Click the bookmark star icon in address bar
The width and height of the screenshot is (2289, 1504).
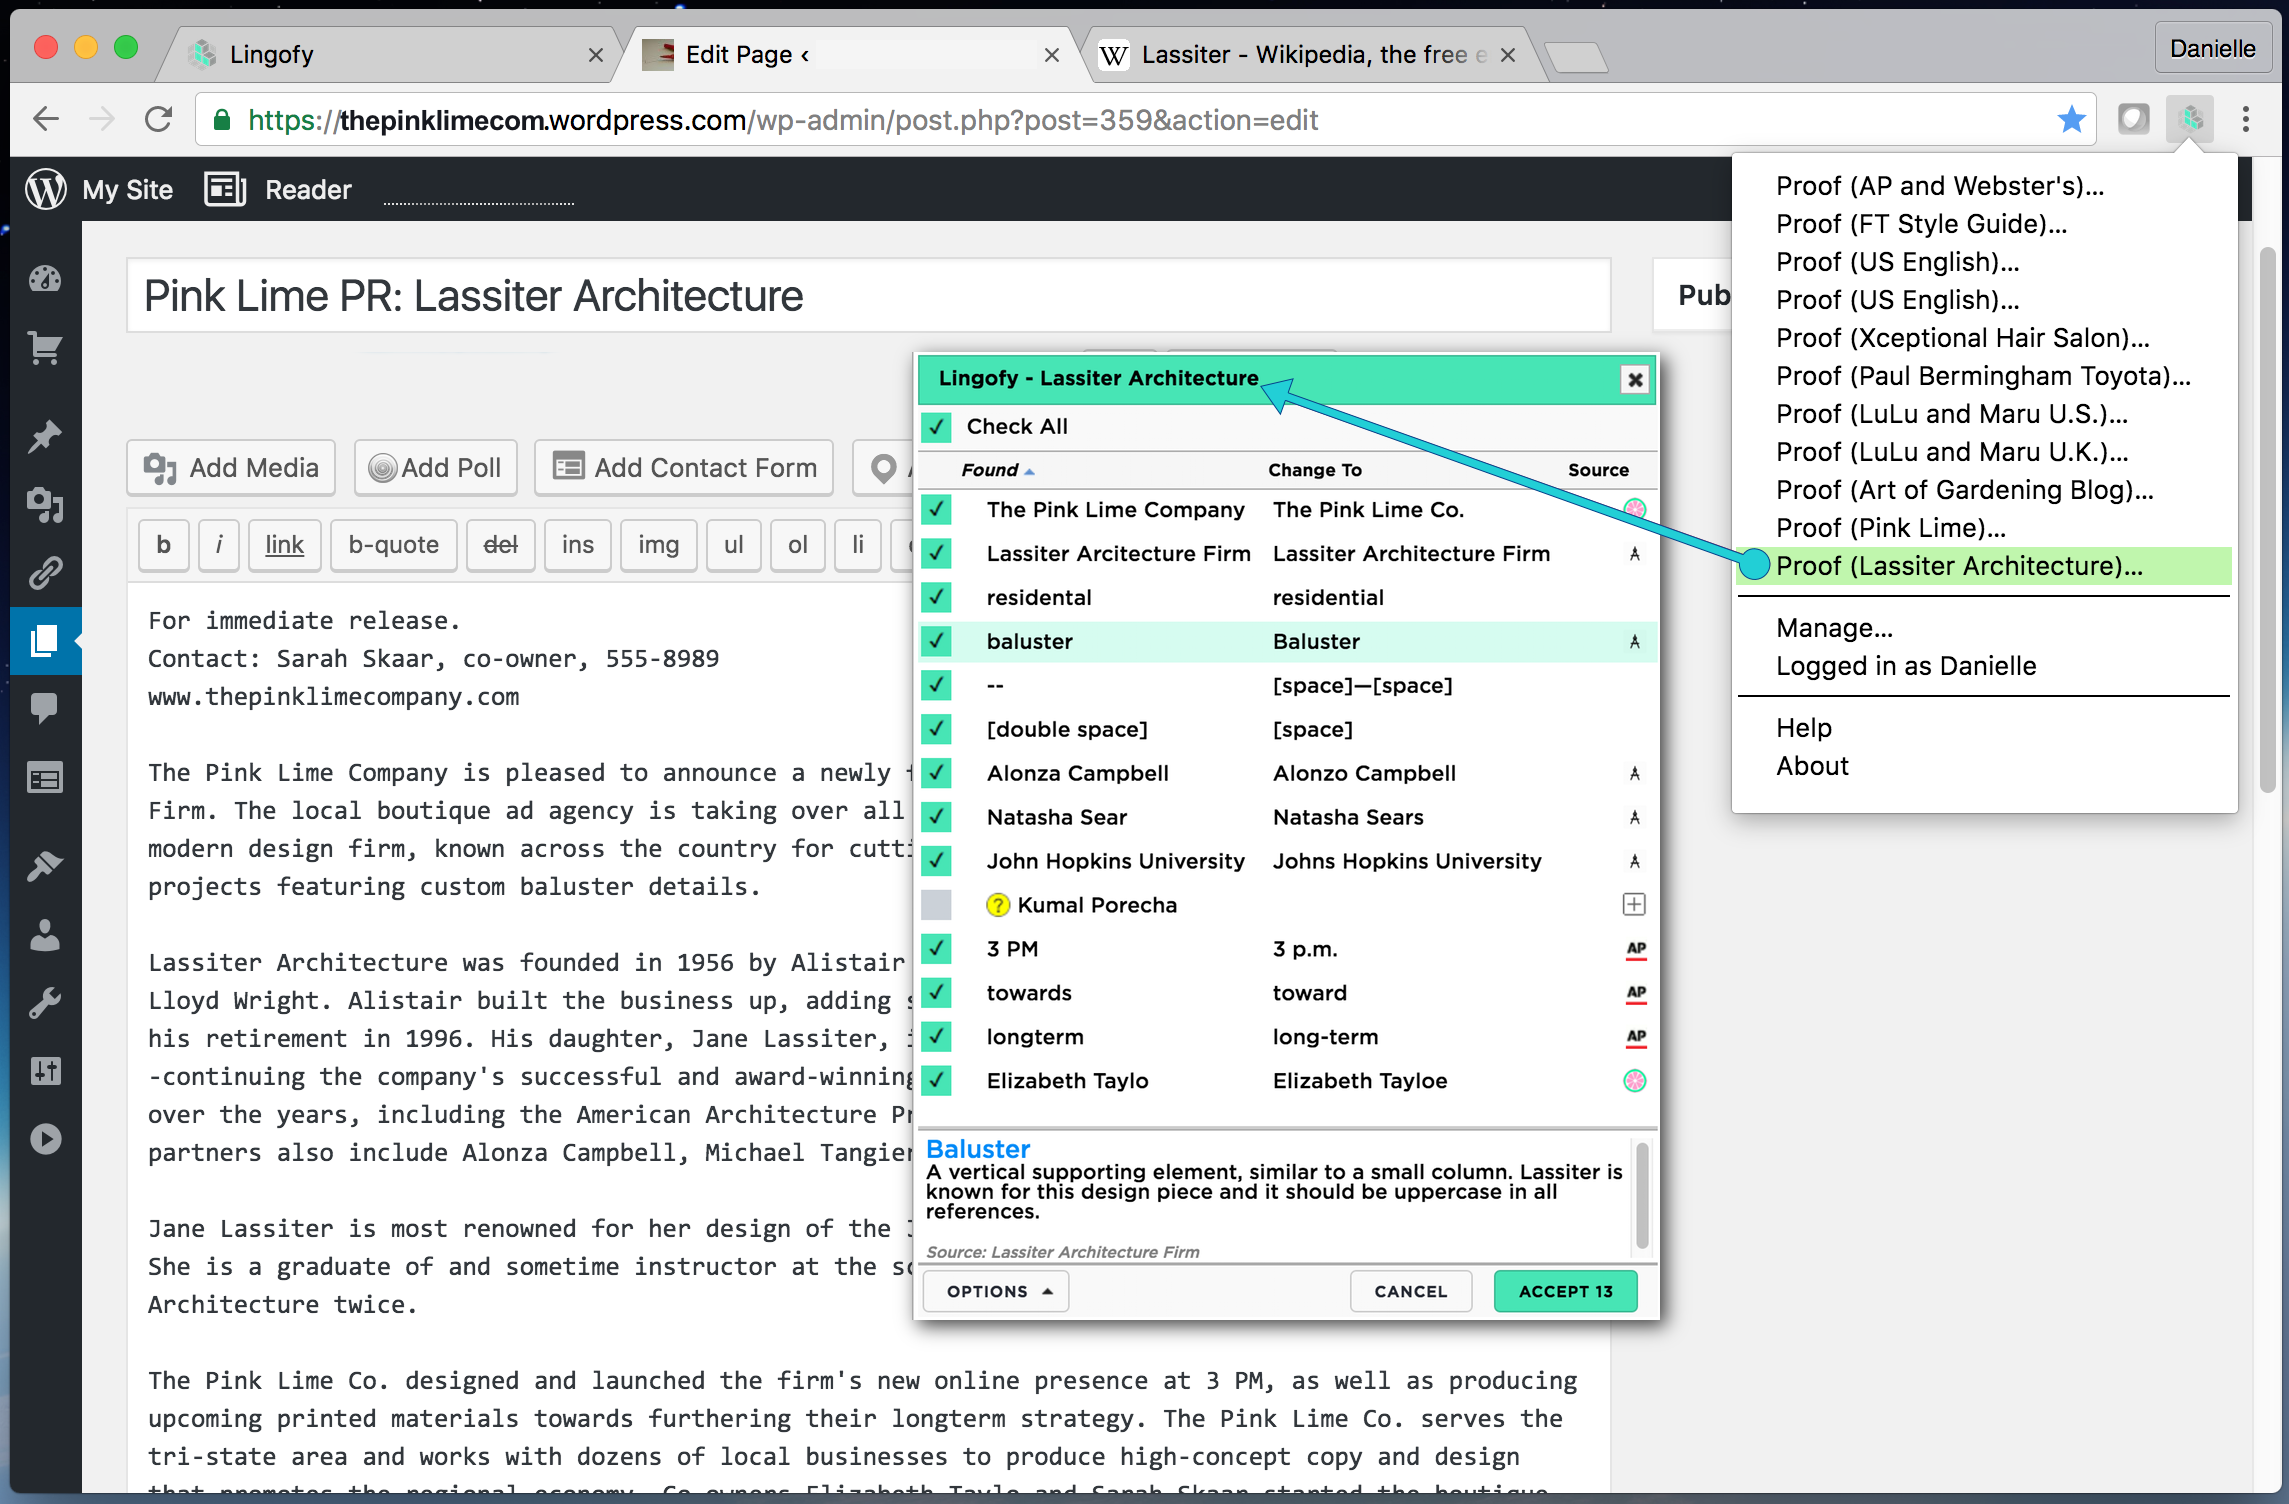coord(2071,120)
